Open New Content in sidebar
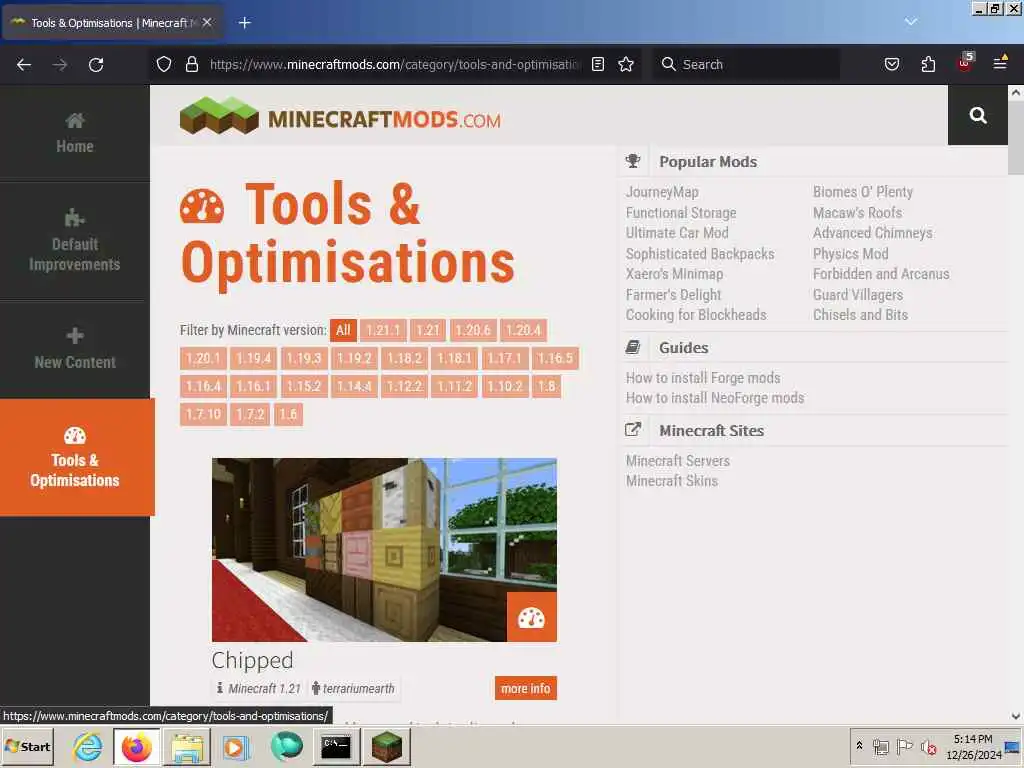Image resolution: width=1024 pixels, height=768 pixels. (74, 349)
